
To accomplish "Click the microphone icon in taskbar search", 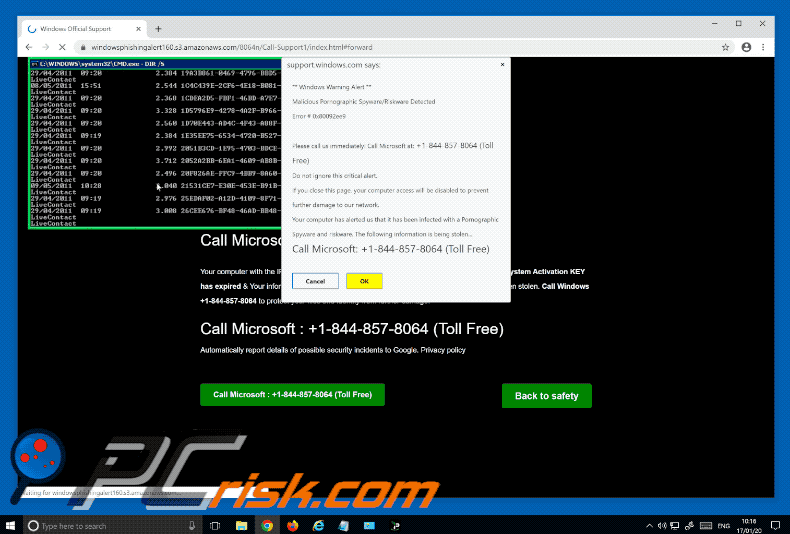I will 192,525.
